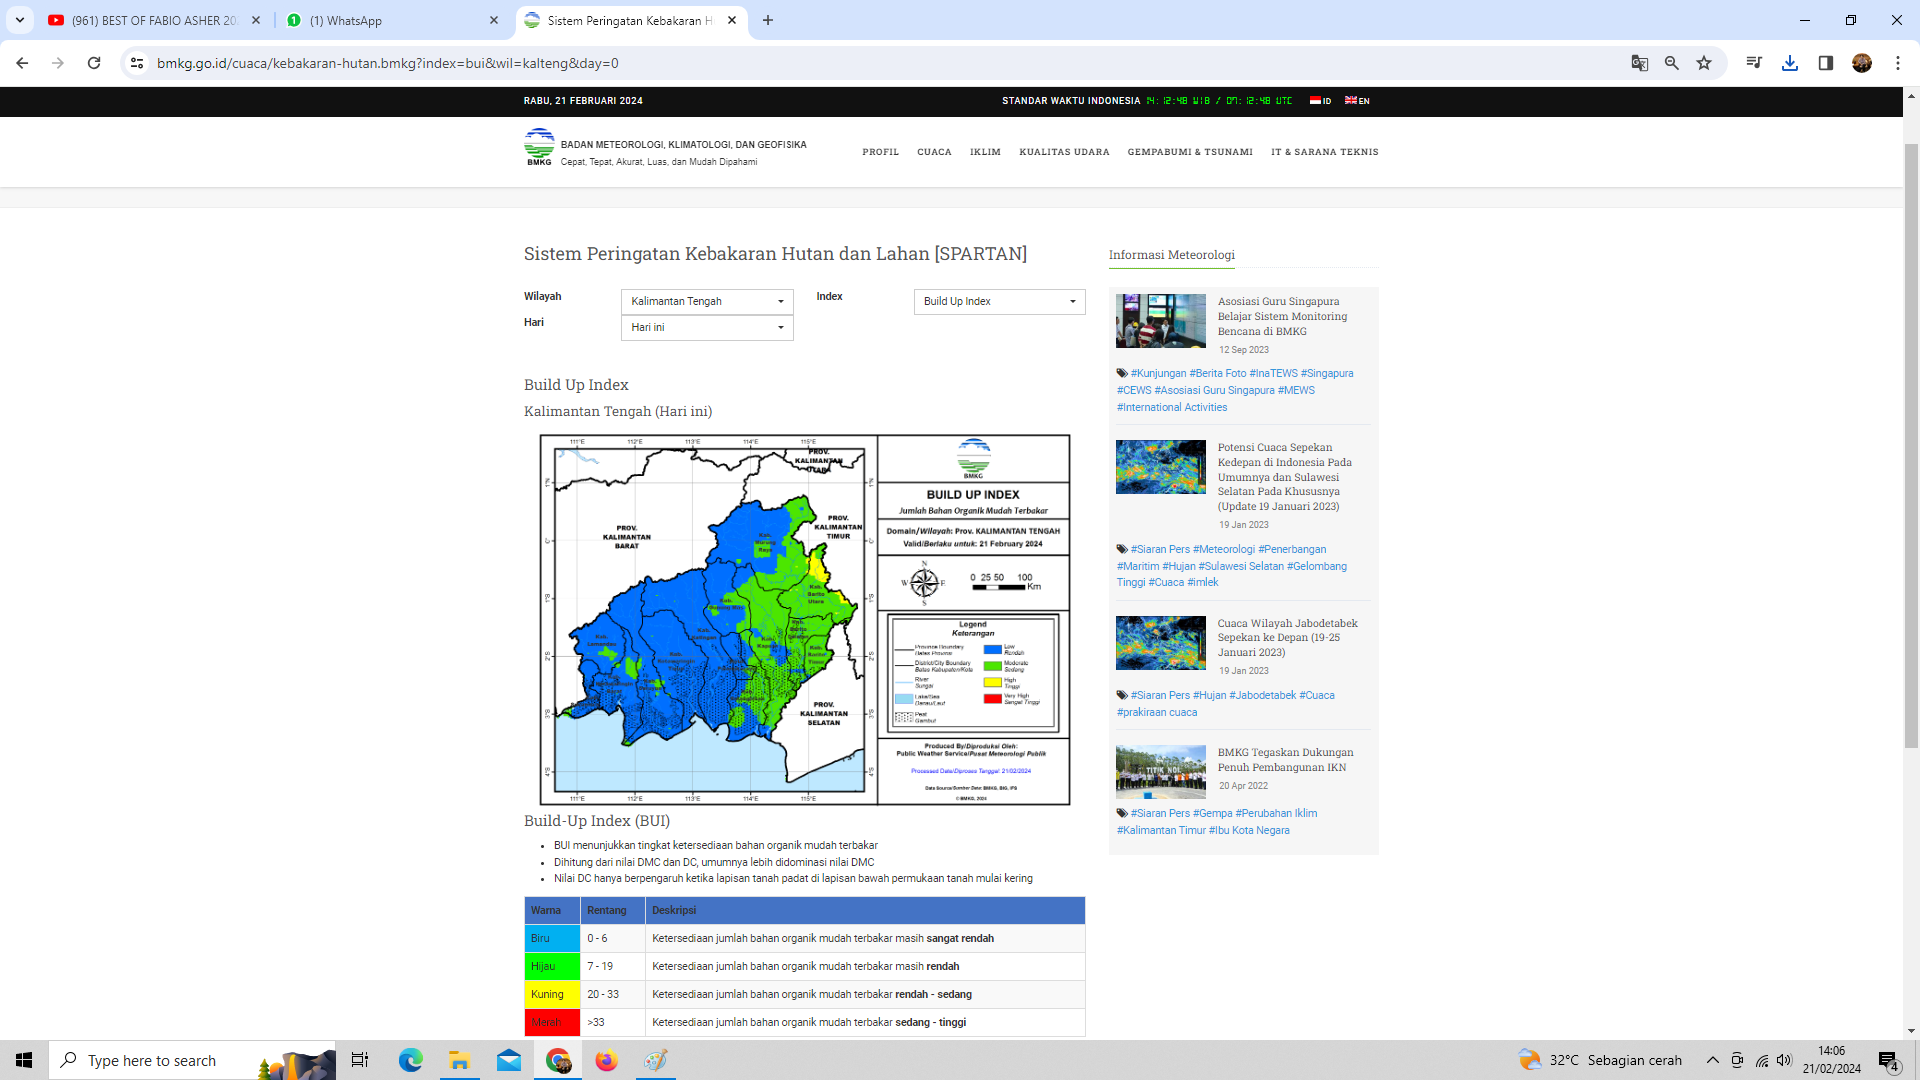Open the tab search chevron button
The width and height of the screenshot is (1920, 1080).
20,20
